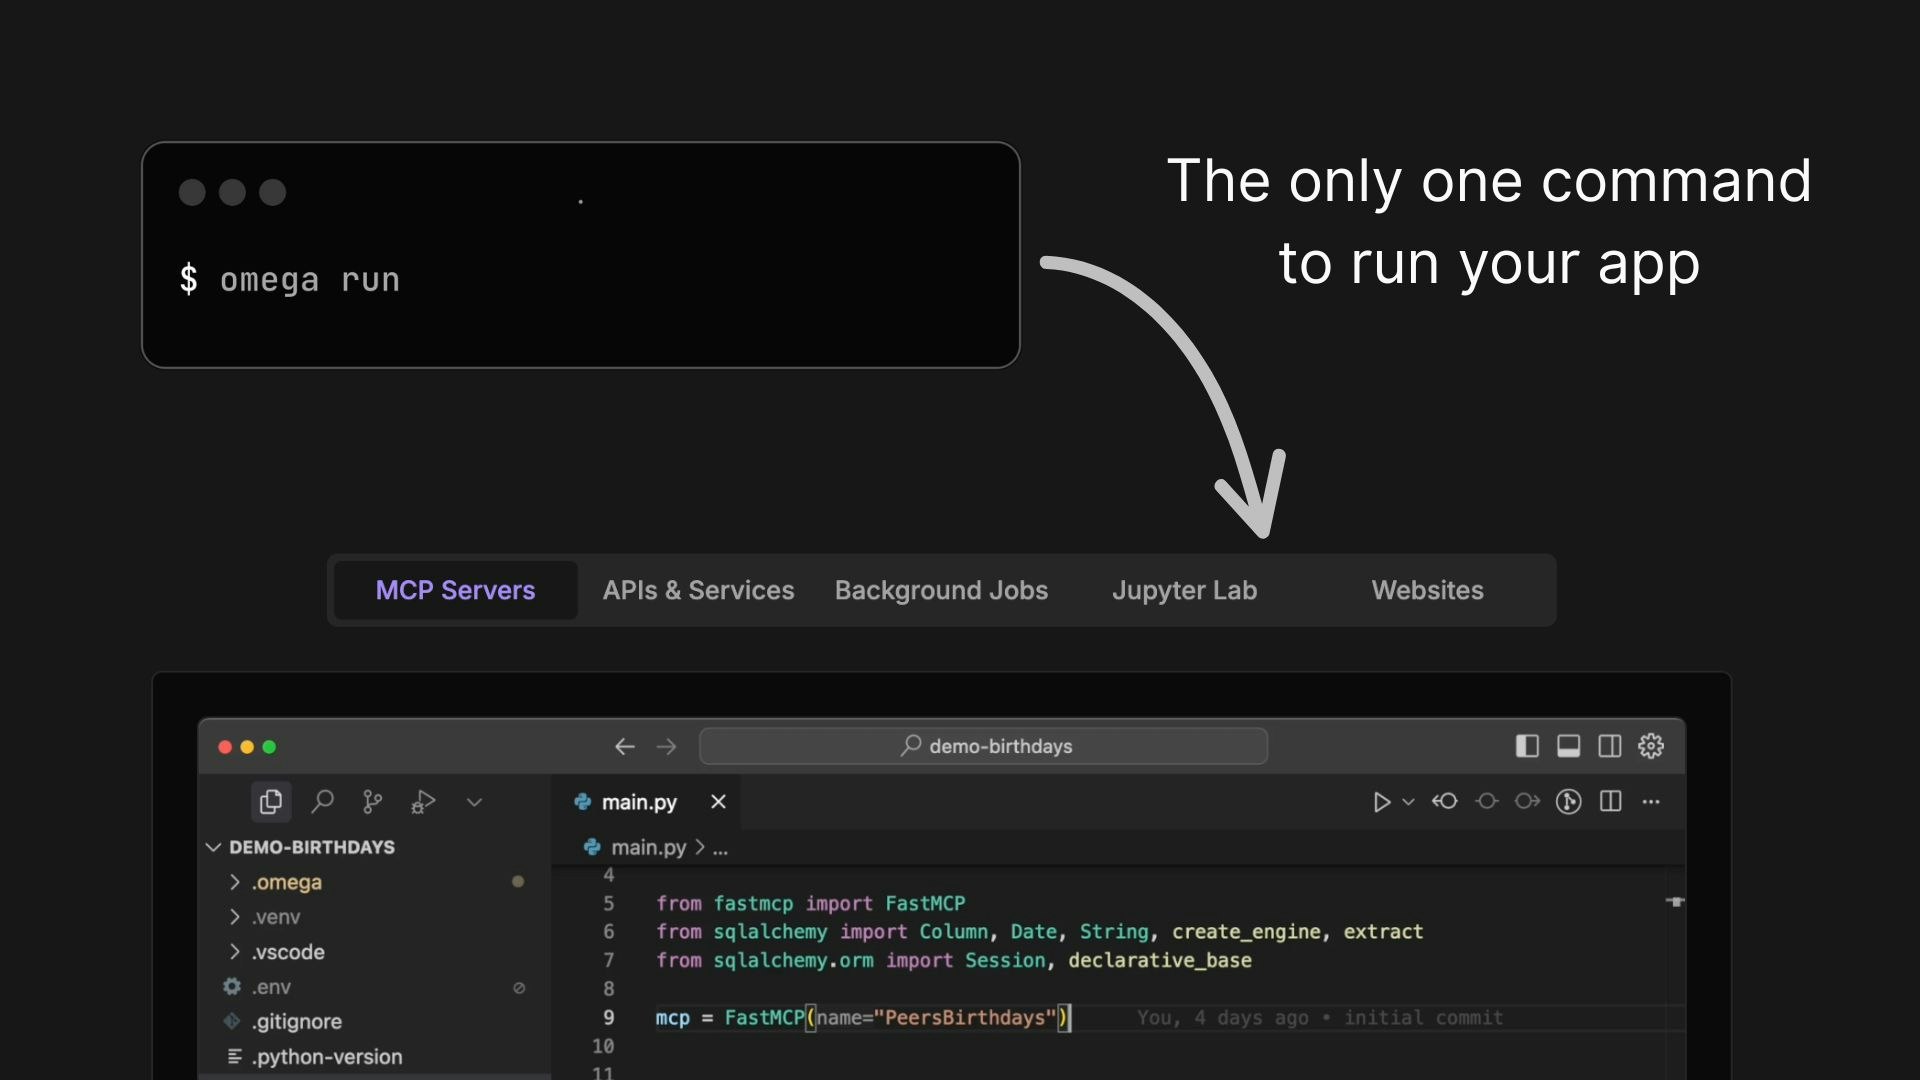Open the run options dropdown arrow

pyautogui.click(x=1408, y=802)
